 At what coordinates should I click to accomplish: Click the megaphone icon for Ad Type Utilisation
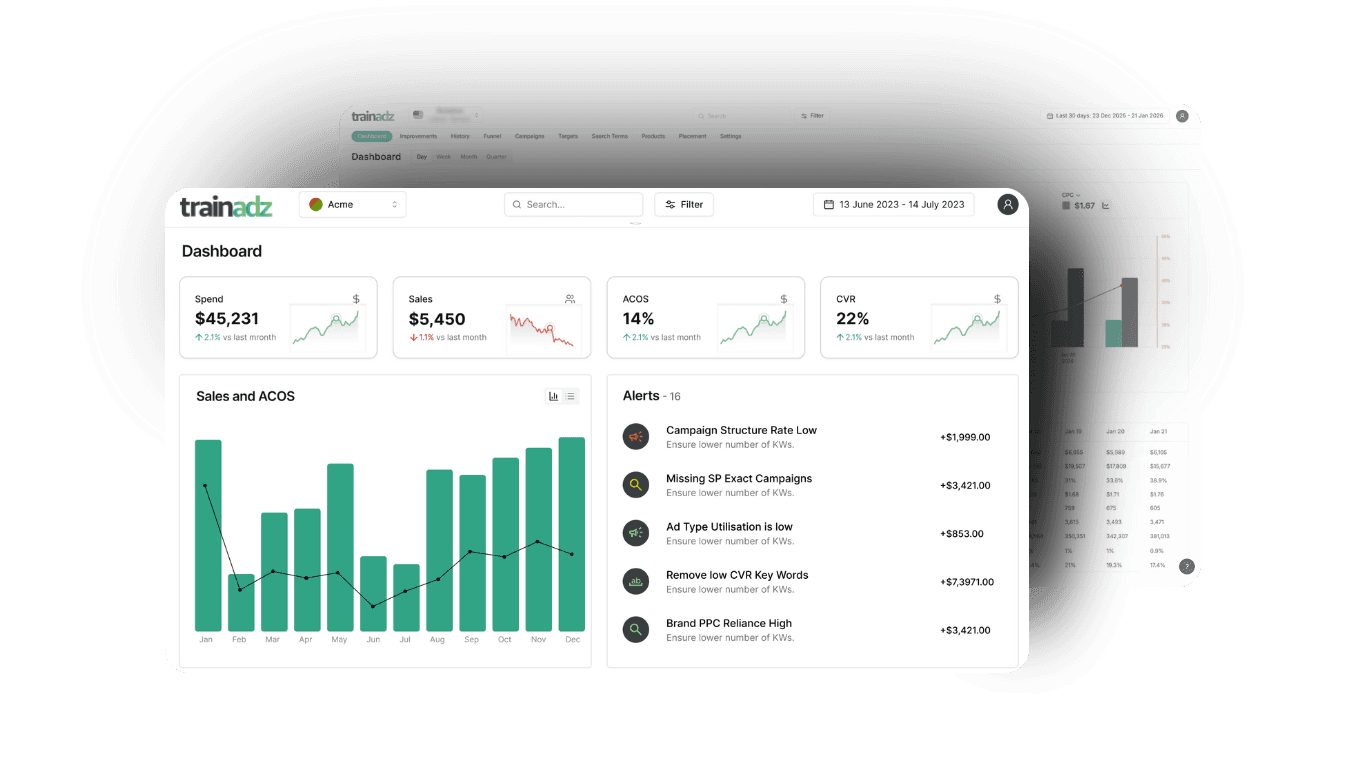(x=635, y=533)
